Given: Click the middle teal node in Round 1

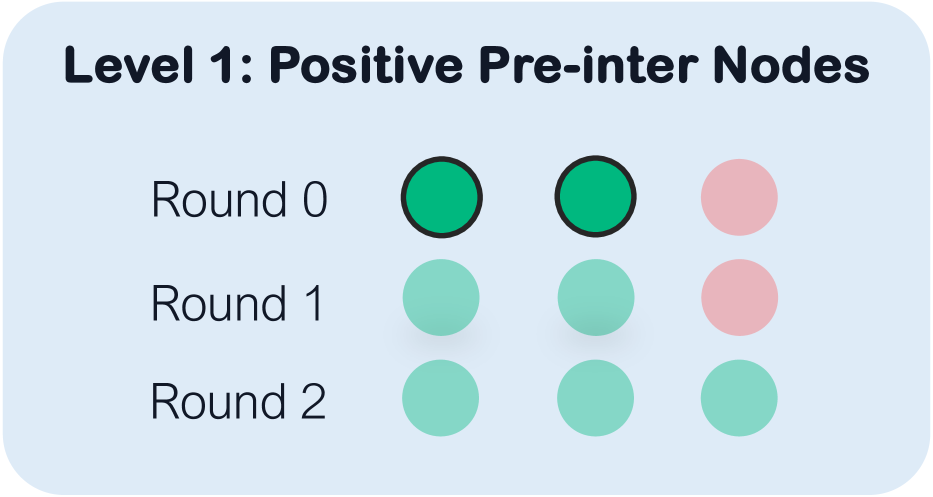Looking at the screenshot, I should pos(595,298).
